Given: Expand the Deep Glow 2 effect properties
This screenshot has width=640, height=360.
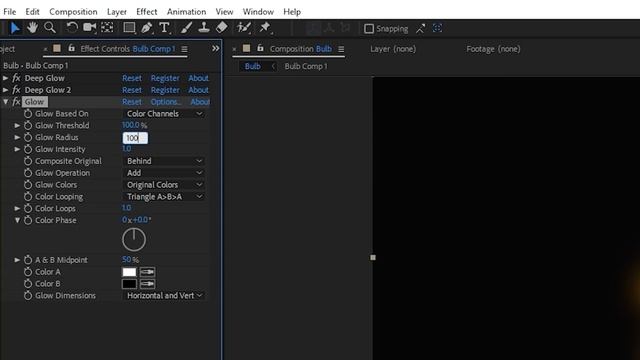Looking at the screenshot, I should click(5, 90).
